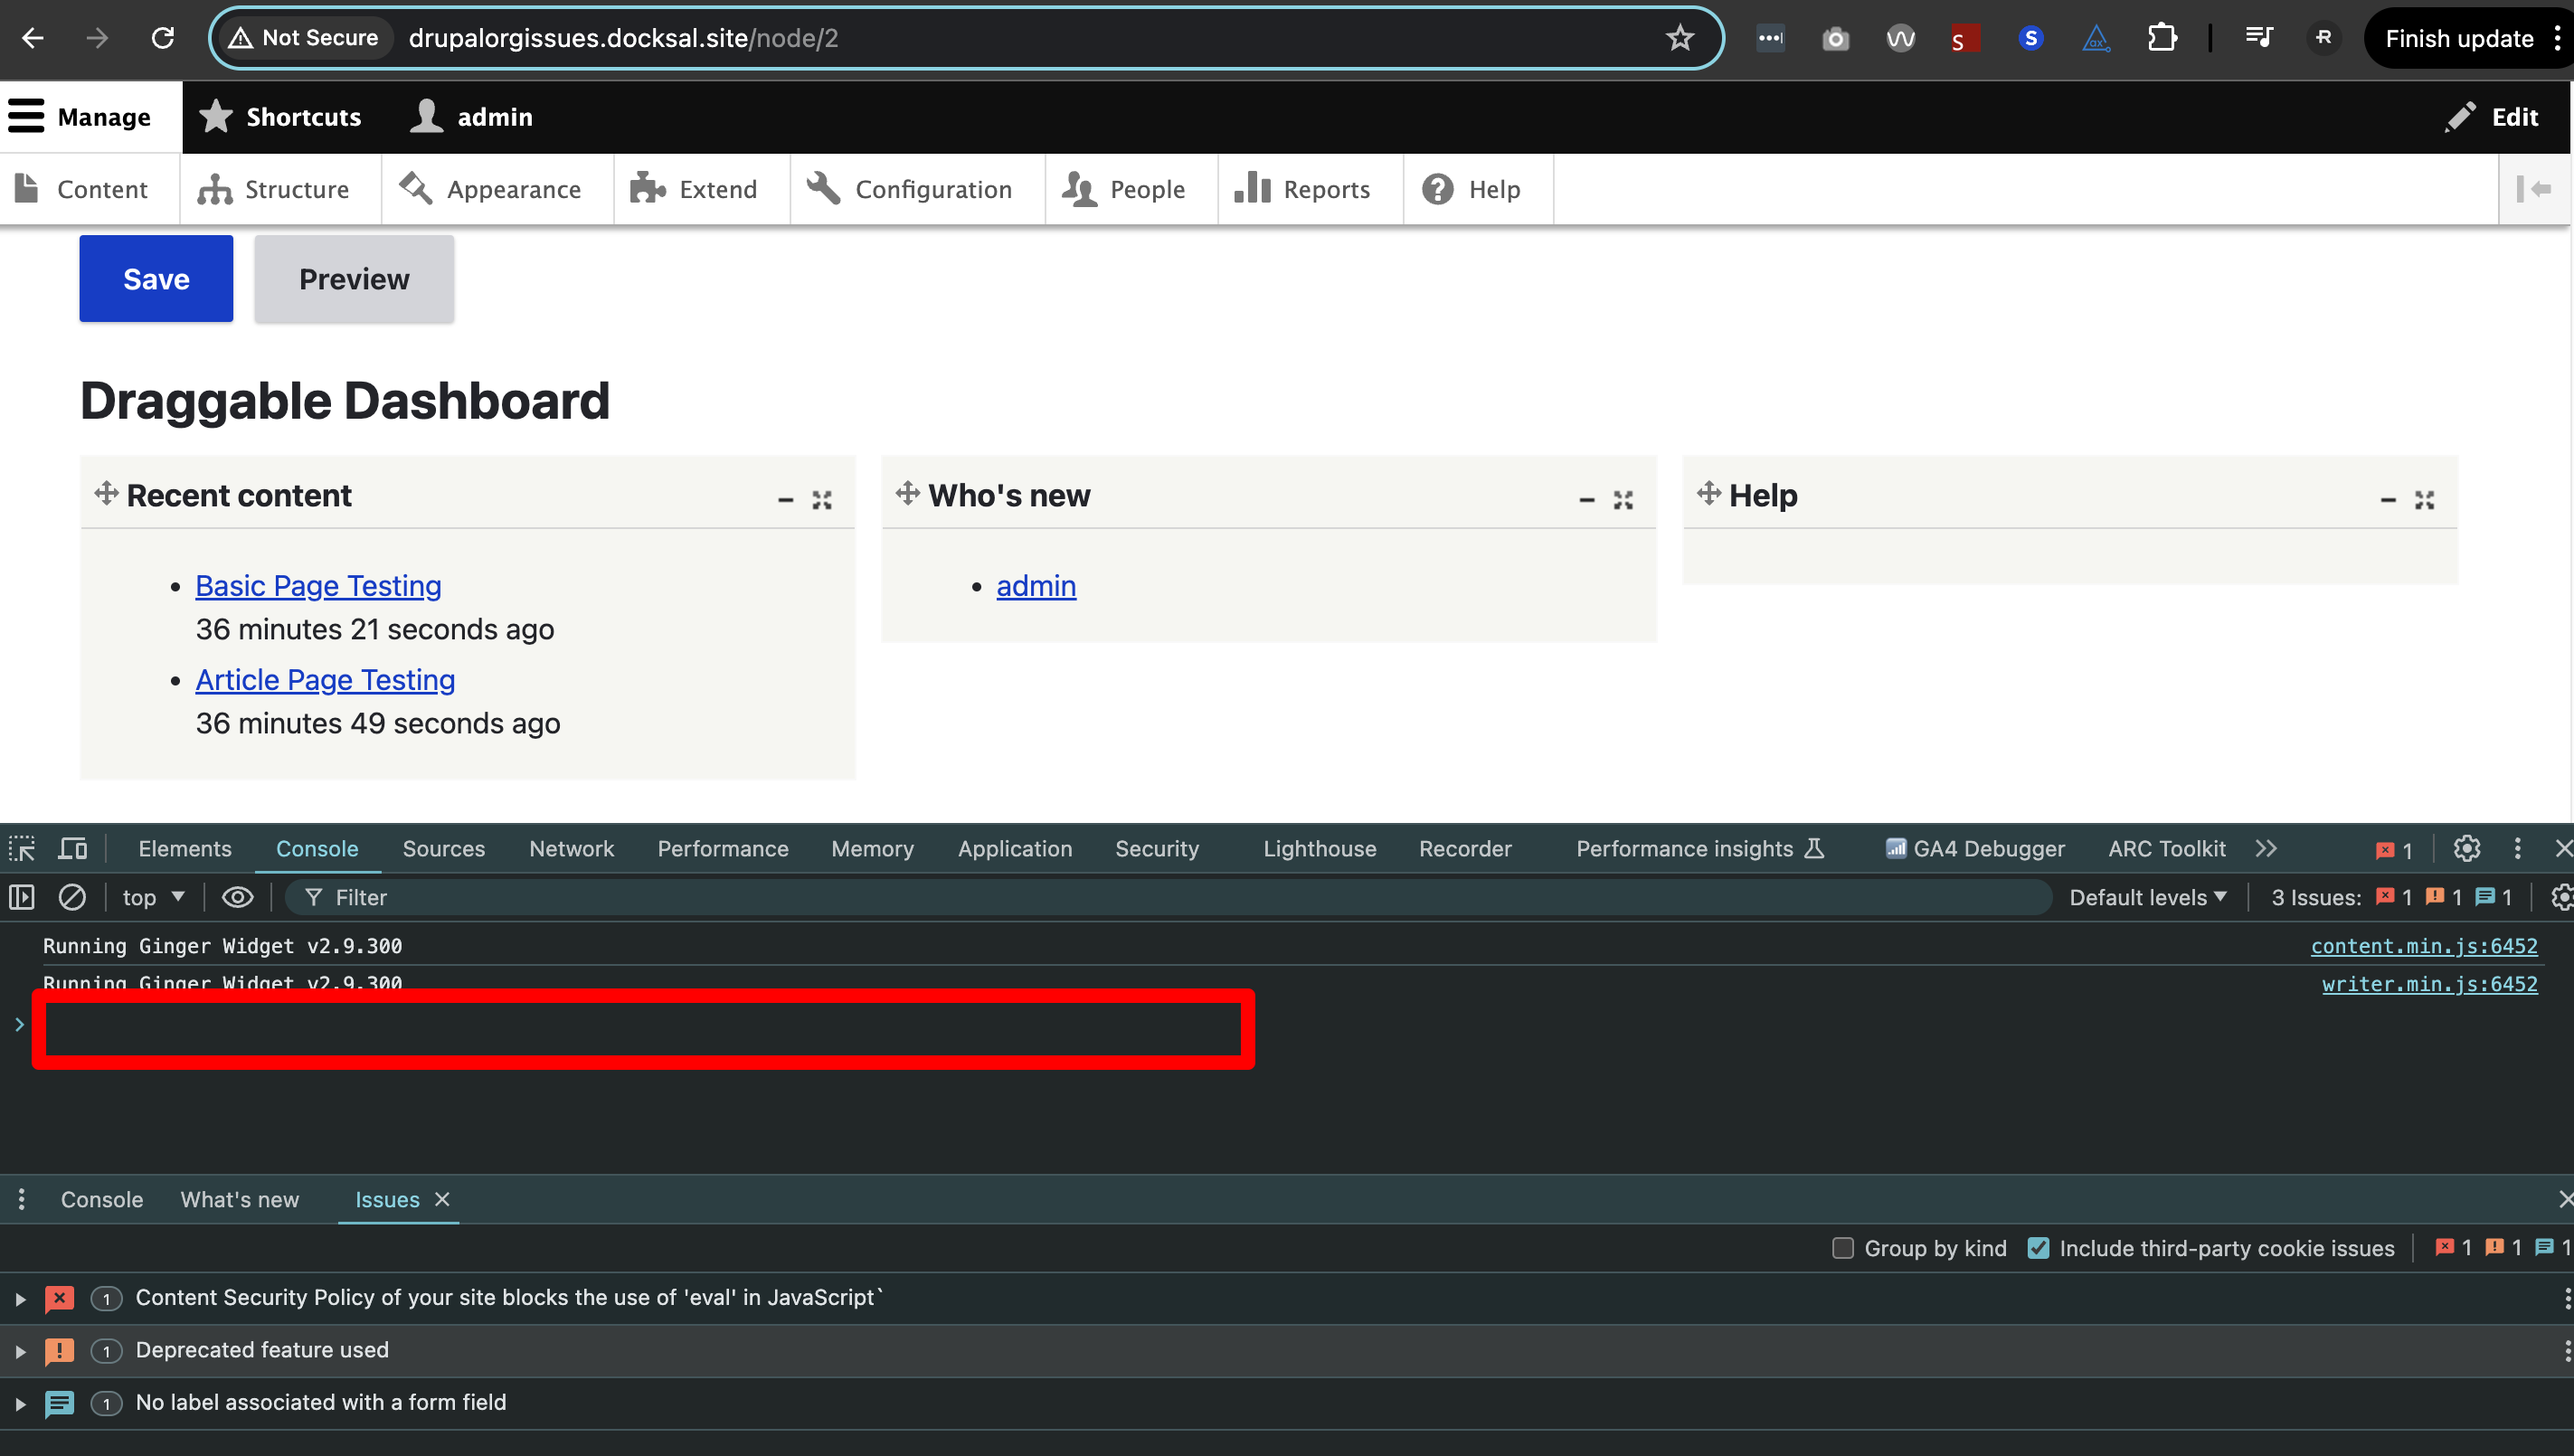Uncheck Include third-party cookie issues
The width and height of the screenshot is (2574, 1456).
(2037, 1248)
